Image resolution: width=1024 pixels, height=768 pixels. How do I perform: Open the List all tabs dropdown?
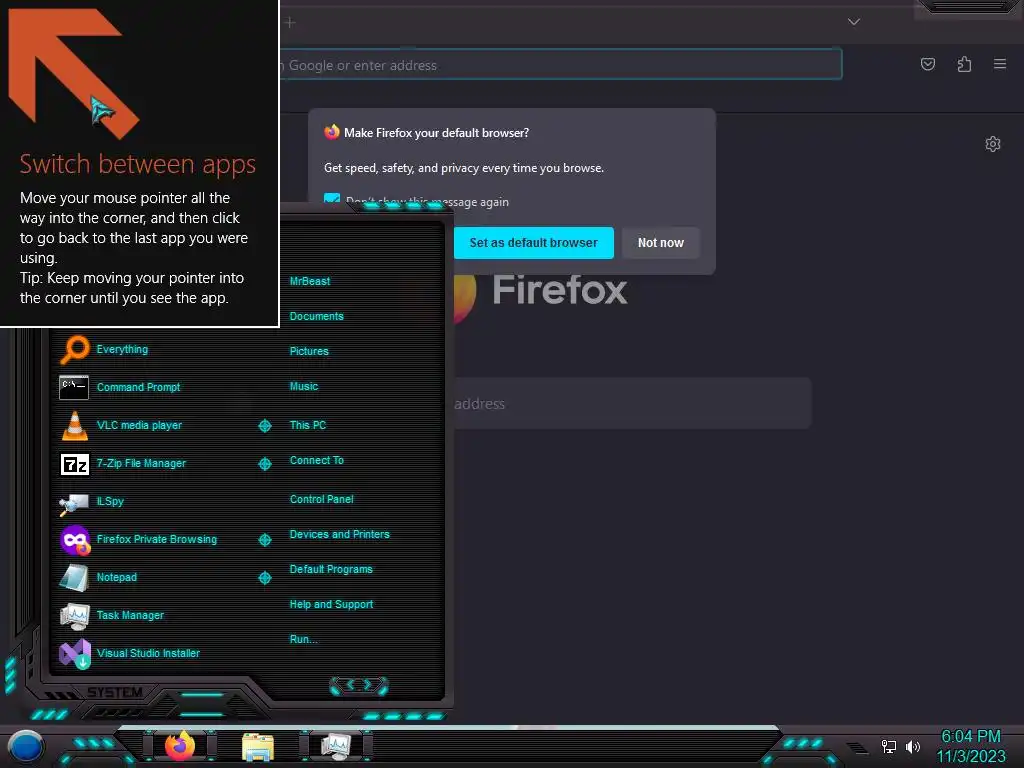coord(854,22)
